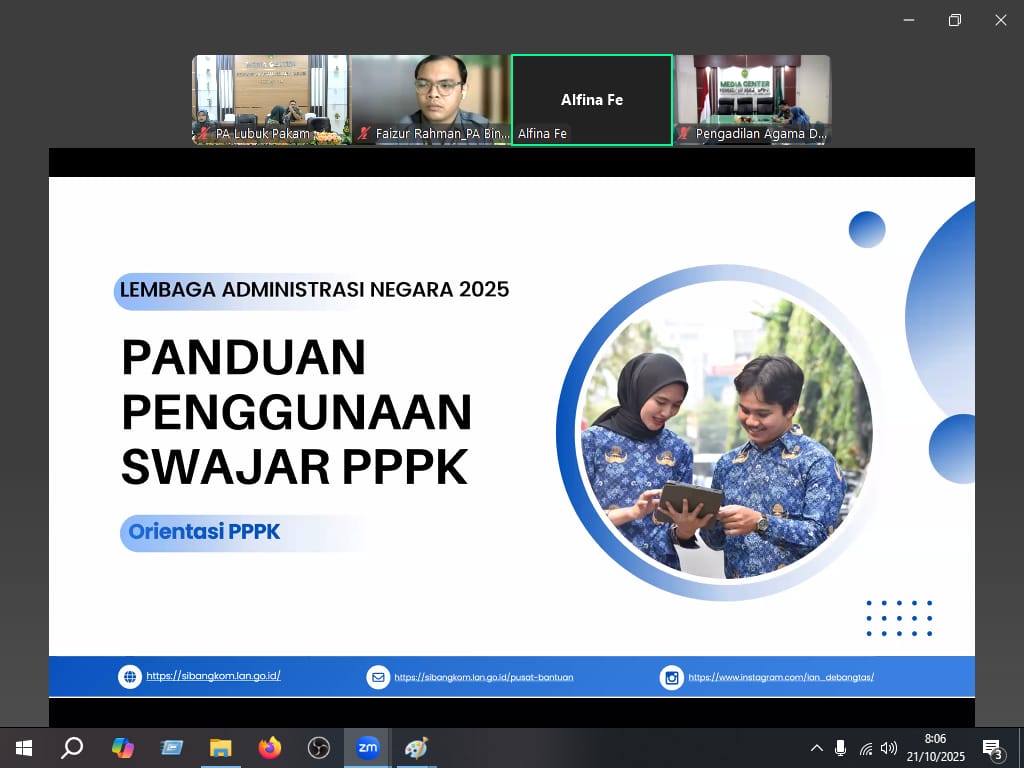
Task: Open the notification center with 3 alerts
Action: click(x=993, y=748)
